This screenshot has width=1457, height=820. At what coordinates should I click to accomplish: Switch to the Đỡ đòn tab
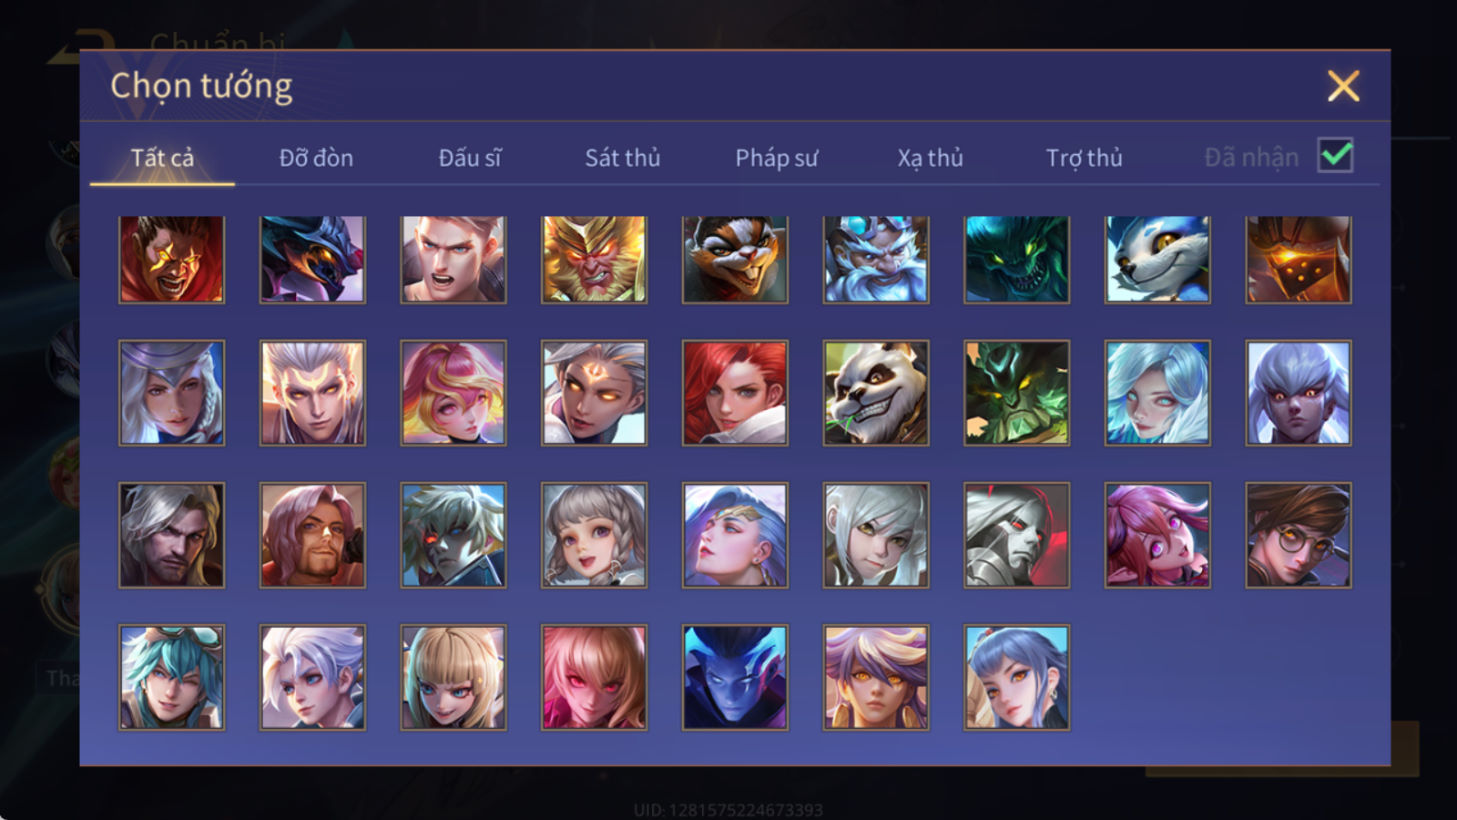coord(316,158)
